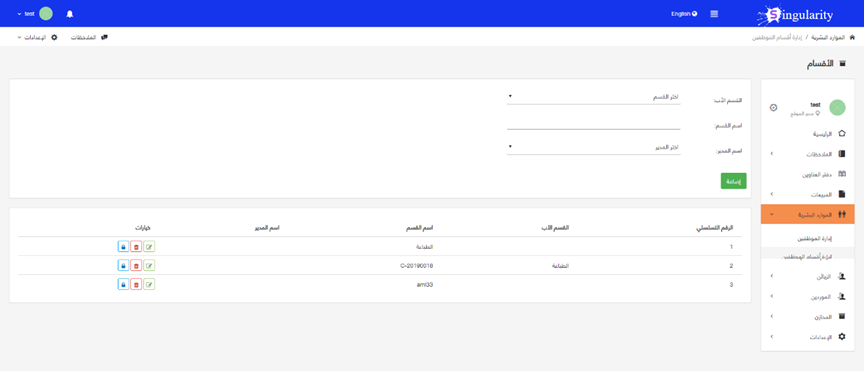
Task: Click the اسم القسم text field
Action: [593, 122]
